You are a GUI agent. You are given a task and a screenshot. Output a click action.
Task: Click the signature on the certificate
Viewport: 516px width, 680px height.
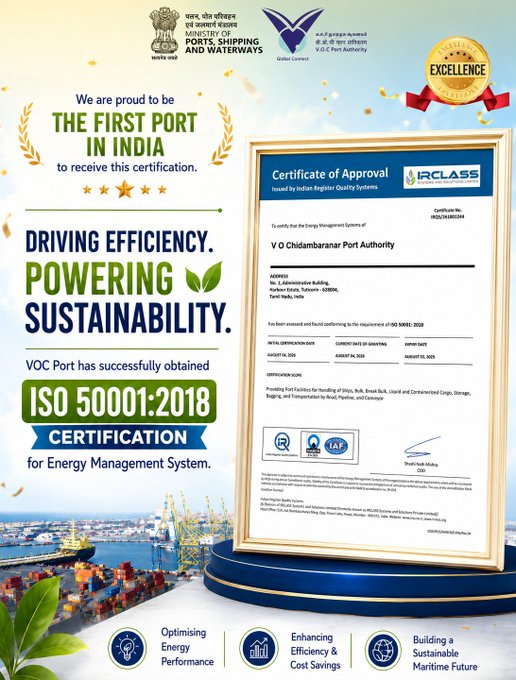click(421, 448)
